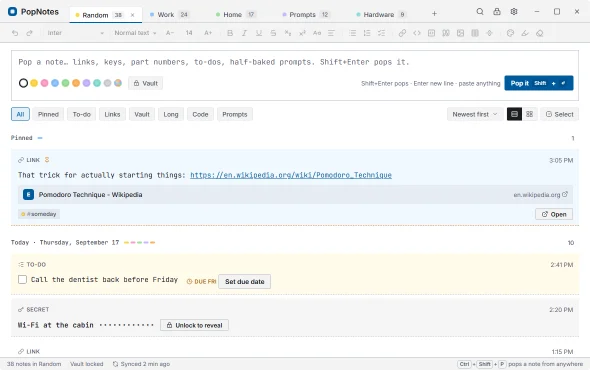The height and width of the screenshot is (370, 590).
Task: Switch to the Work tab
Action: (x=169, y=15)
